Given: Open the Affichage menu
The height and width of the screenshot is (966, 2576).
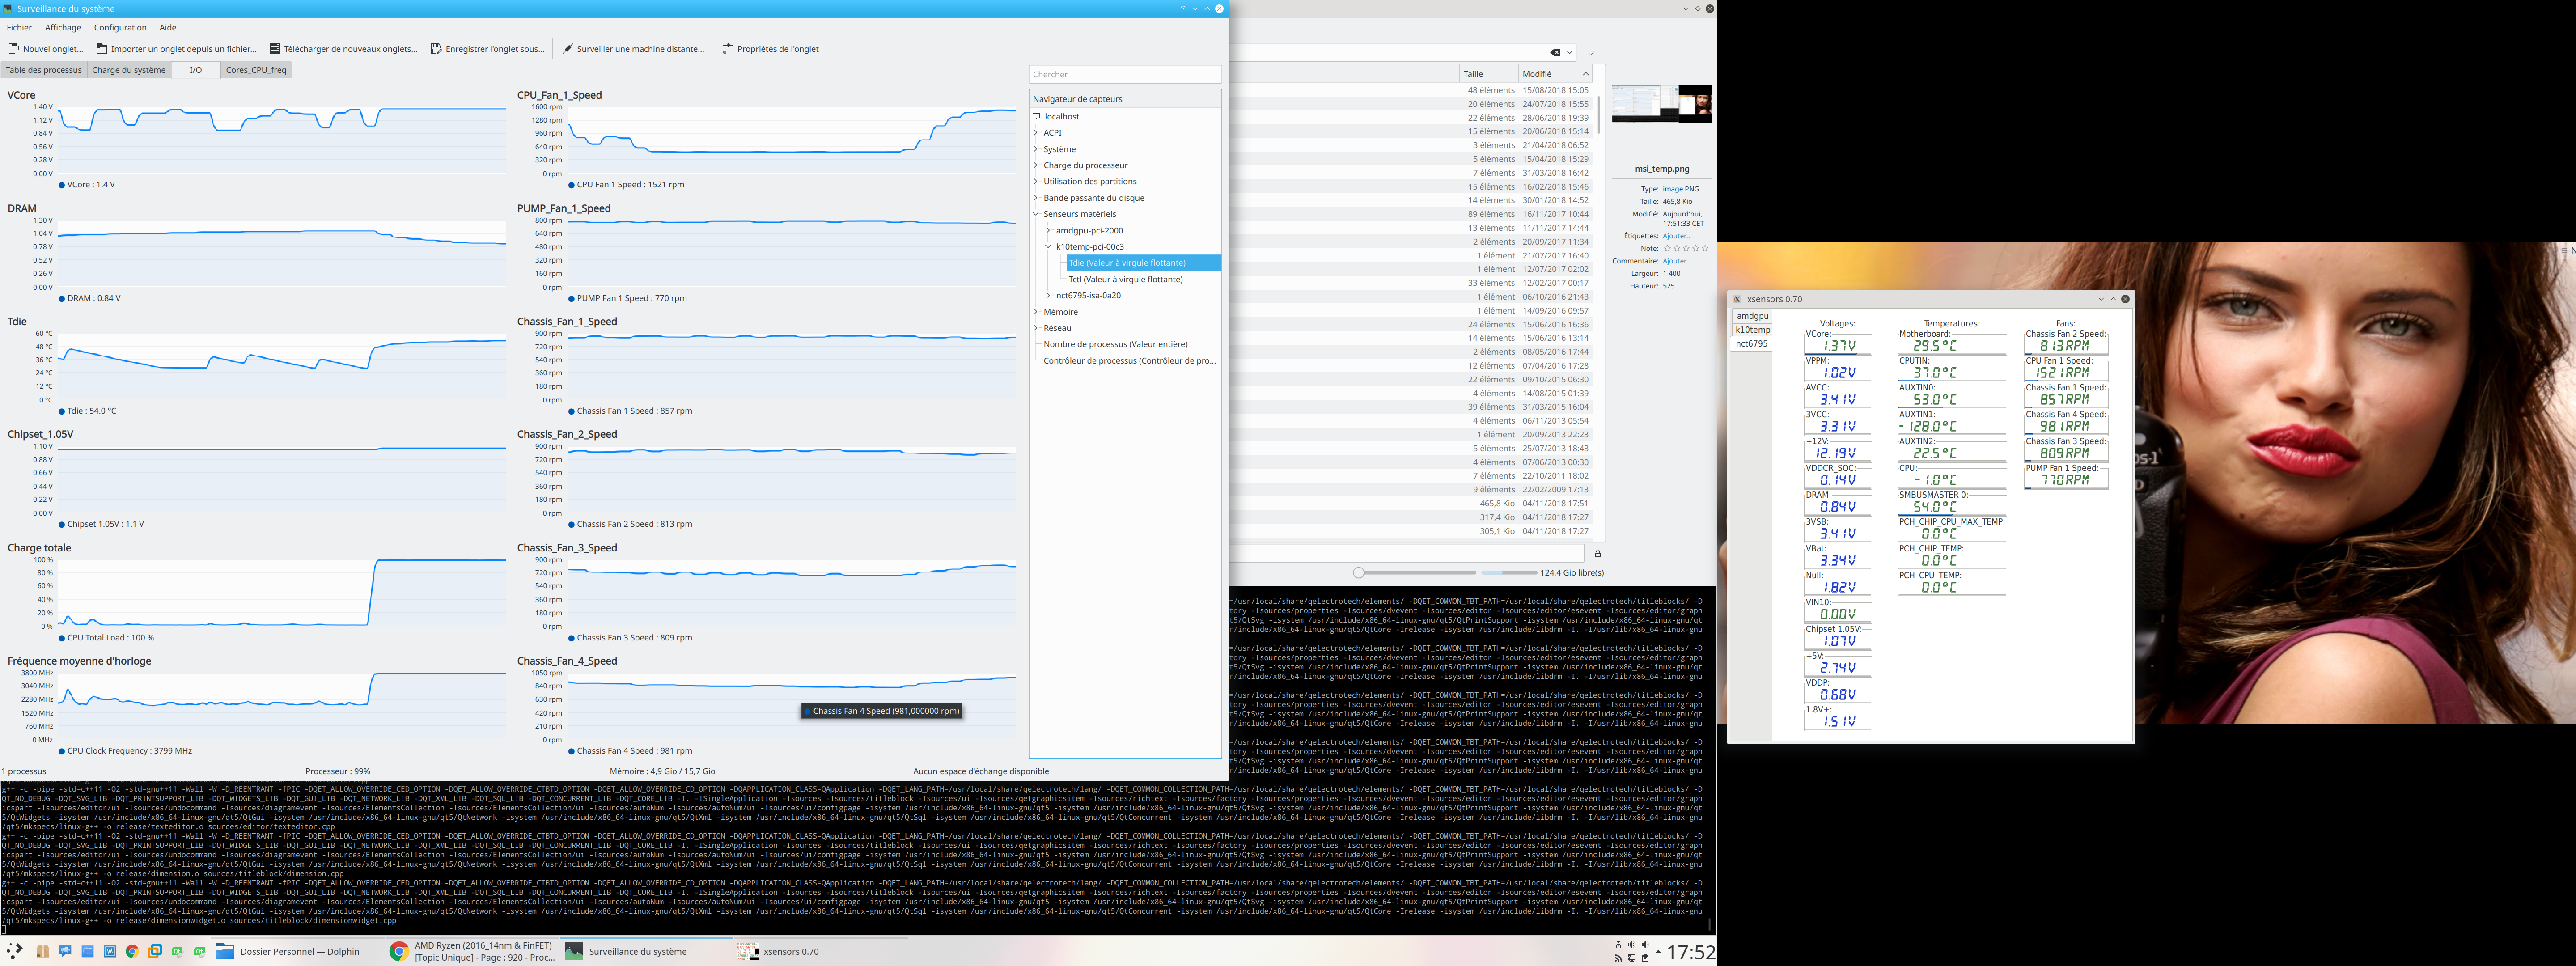Looking at the screenshot, I should tap(63, 28).
